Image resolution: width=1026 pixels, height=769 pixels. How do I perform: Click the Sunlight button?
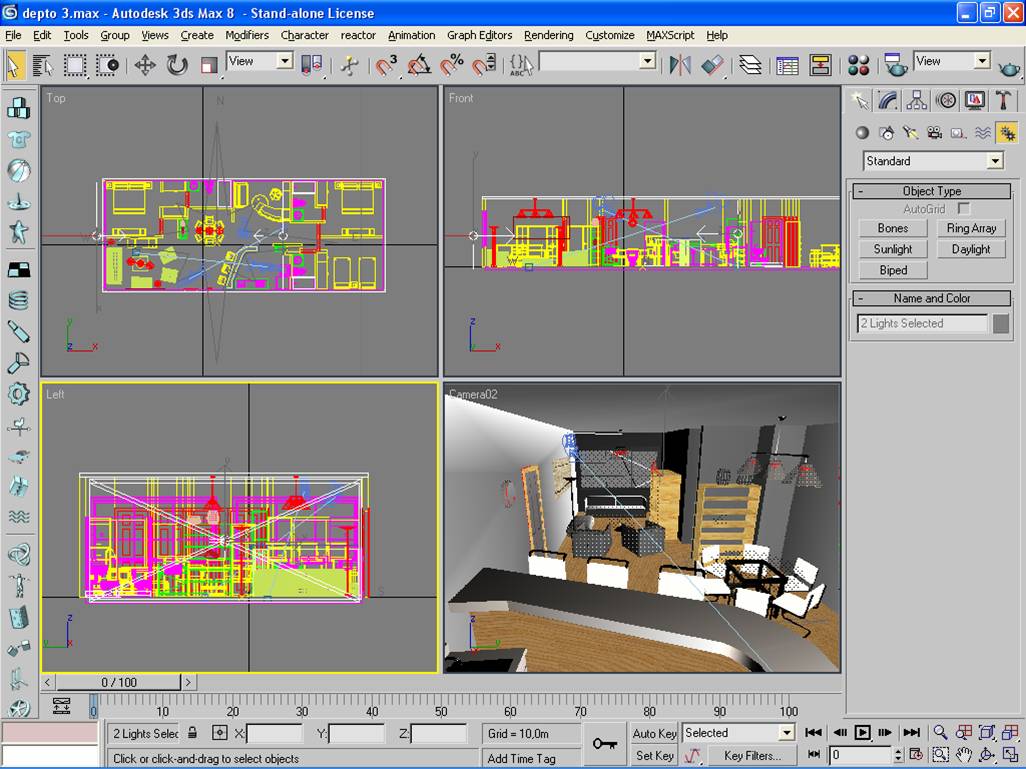tap(893, 249)
